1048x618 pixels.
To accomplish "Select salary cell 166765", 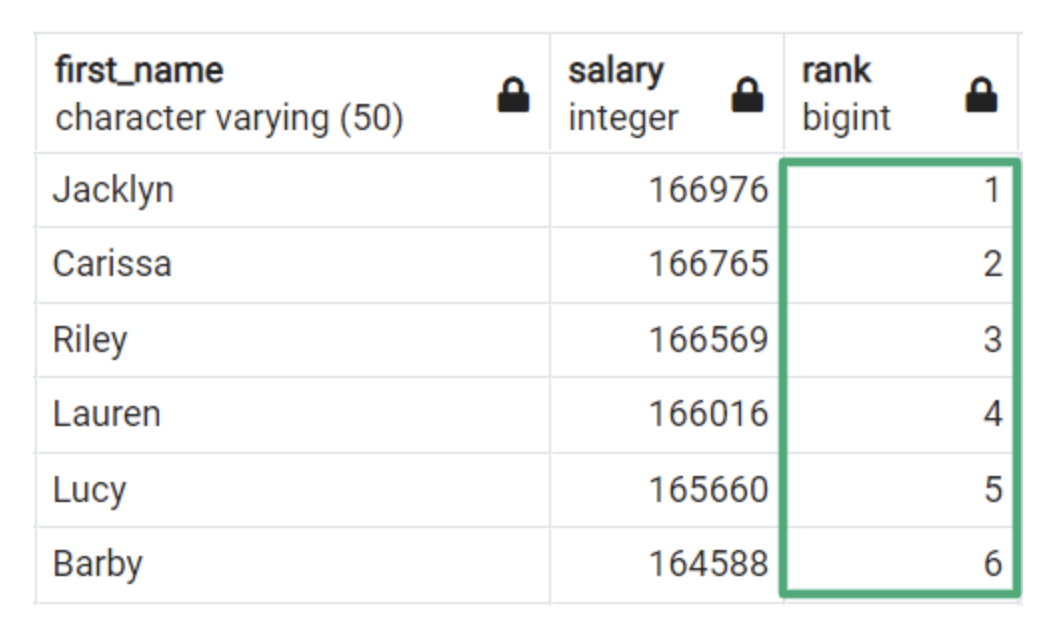I will coord(709,264).
